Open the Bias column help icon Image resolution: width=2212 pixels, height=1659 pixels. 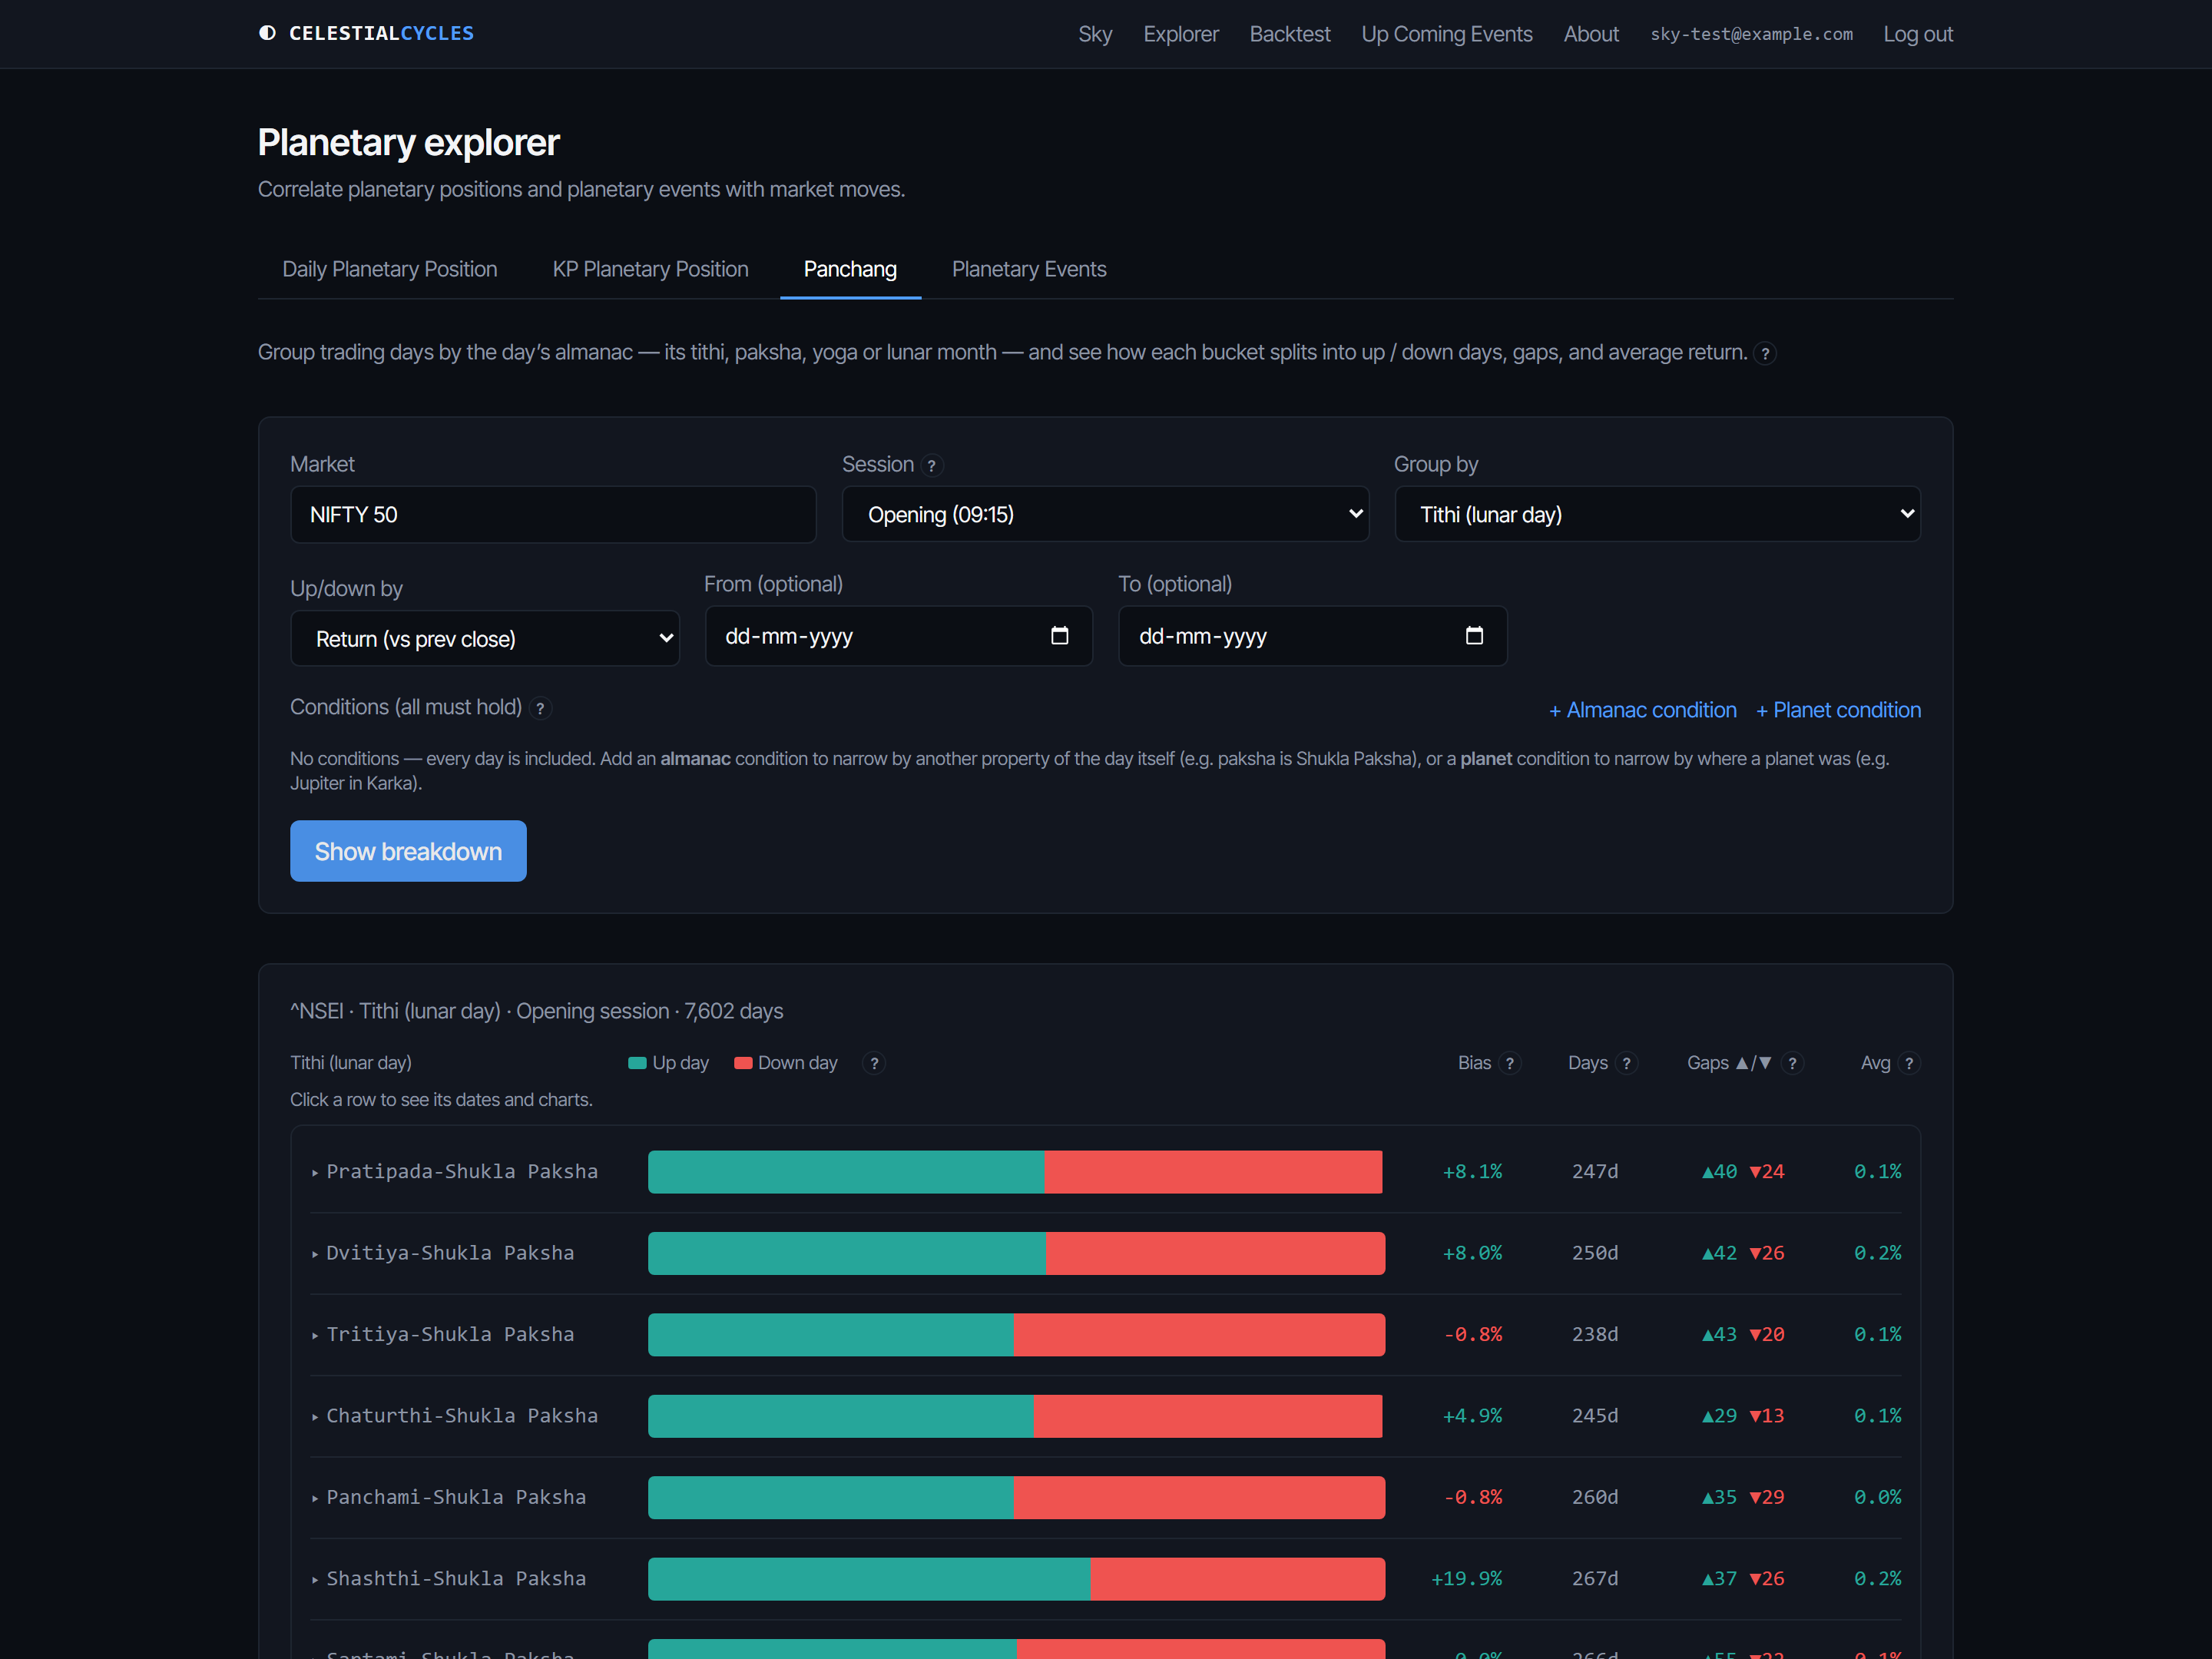point(1510,1063)
